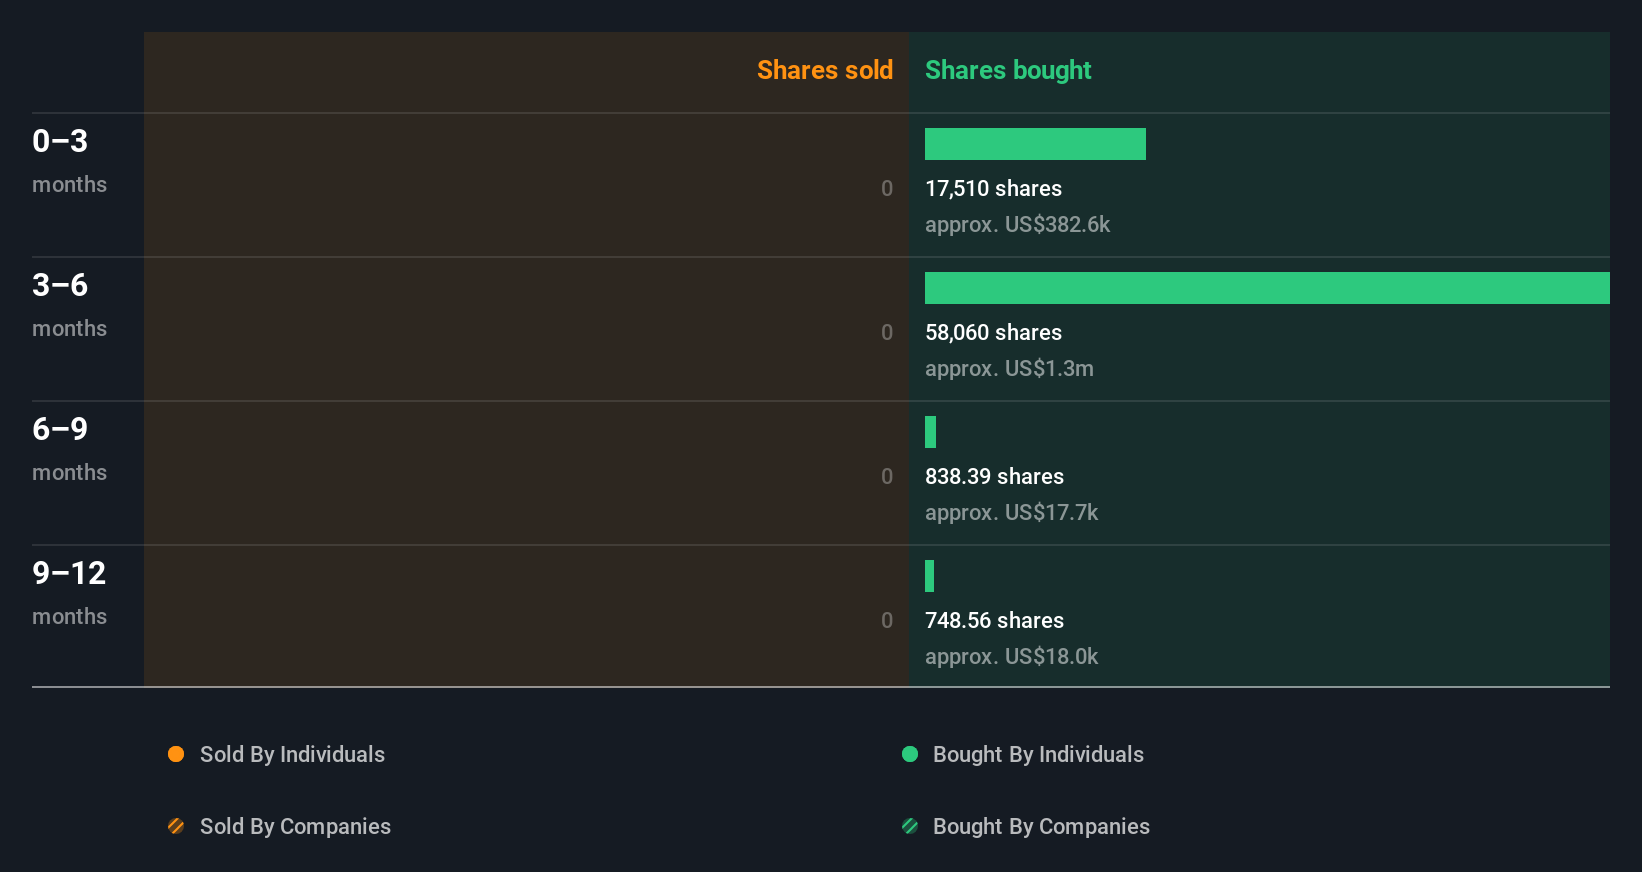Click the 17,510 shares value

[x=993, y=188]
